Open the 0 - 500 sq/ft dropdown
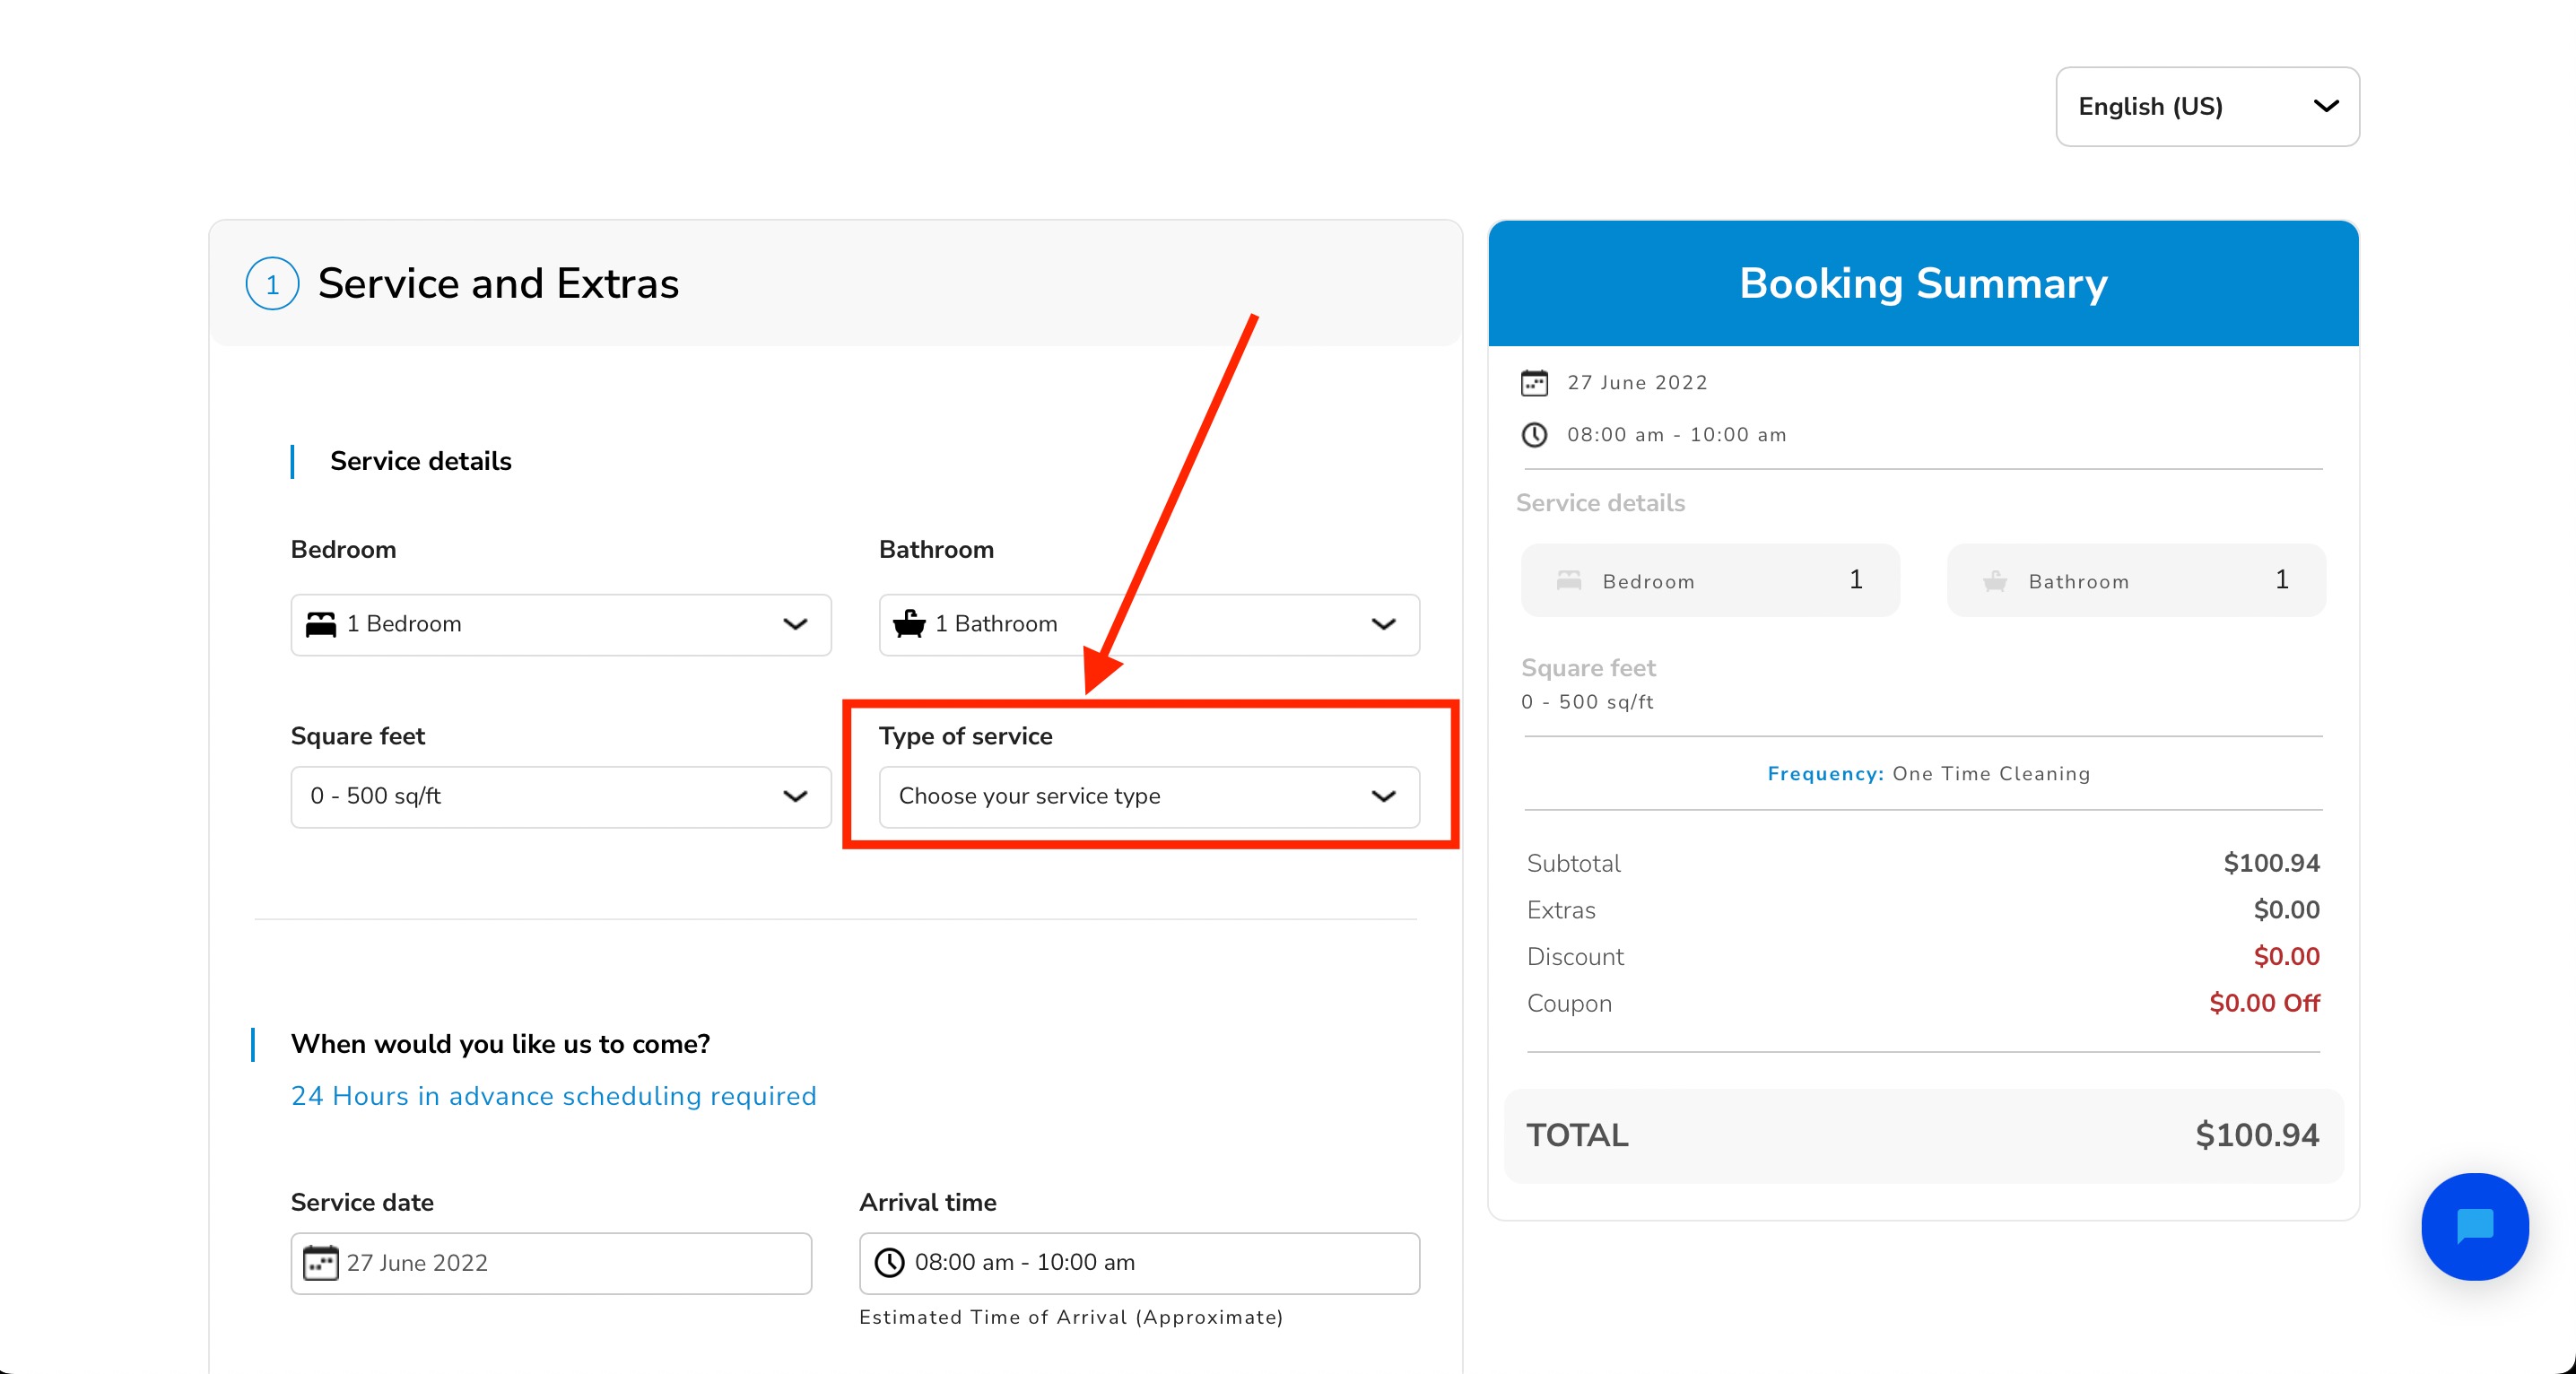The height and width of the screenshot is (1374, 2576). click(561, 797)
